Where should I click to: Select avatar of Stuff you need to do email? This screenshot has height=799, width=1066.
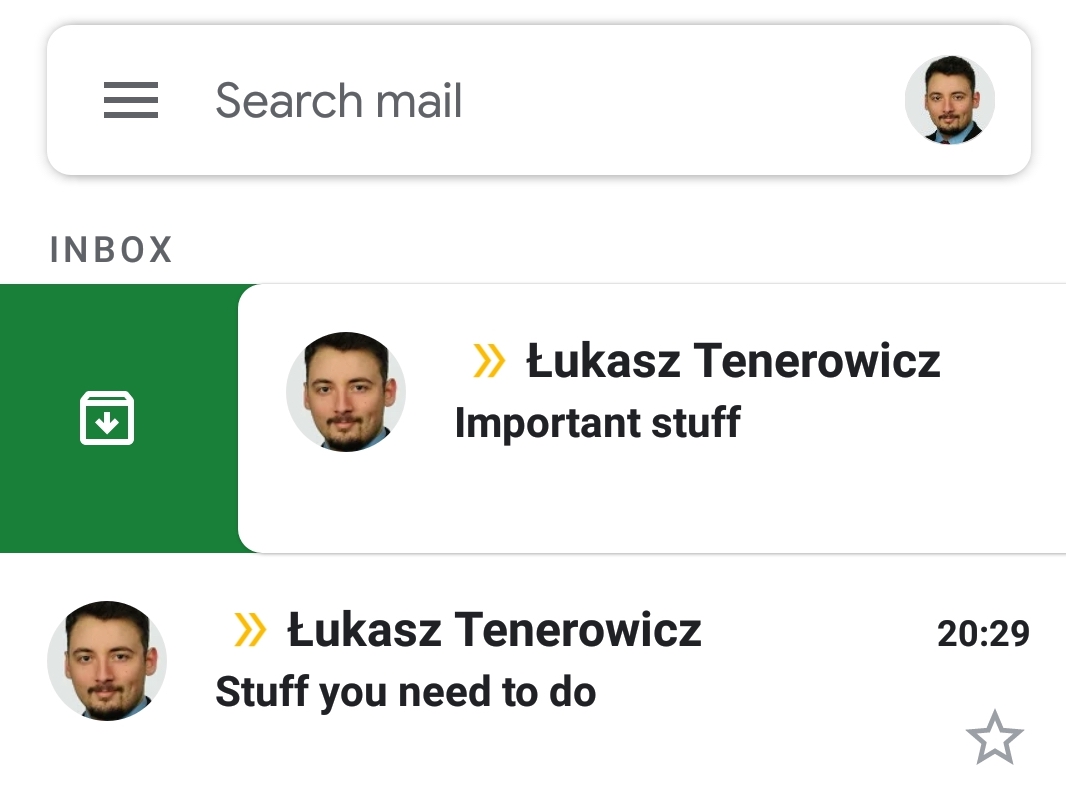[107, 660]
